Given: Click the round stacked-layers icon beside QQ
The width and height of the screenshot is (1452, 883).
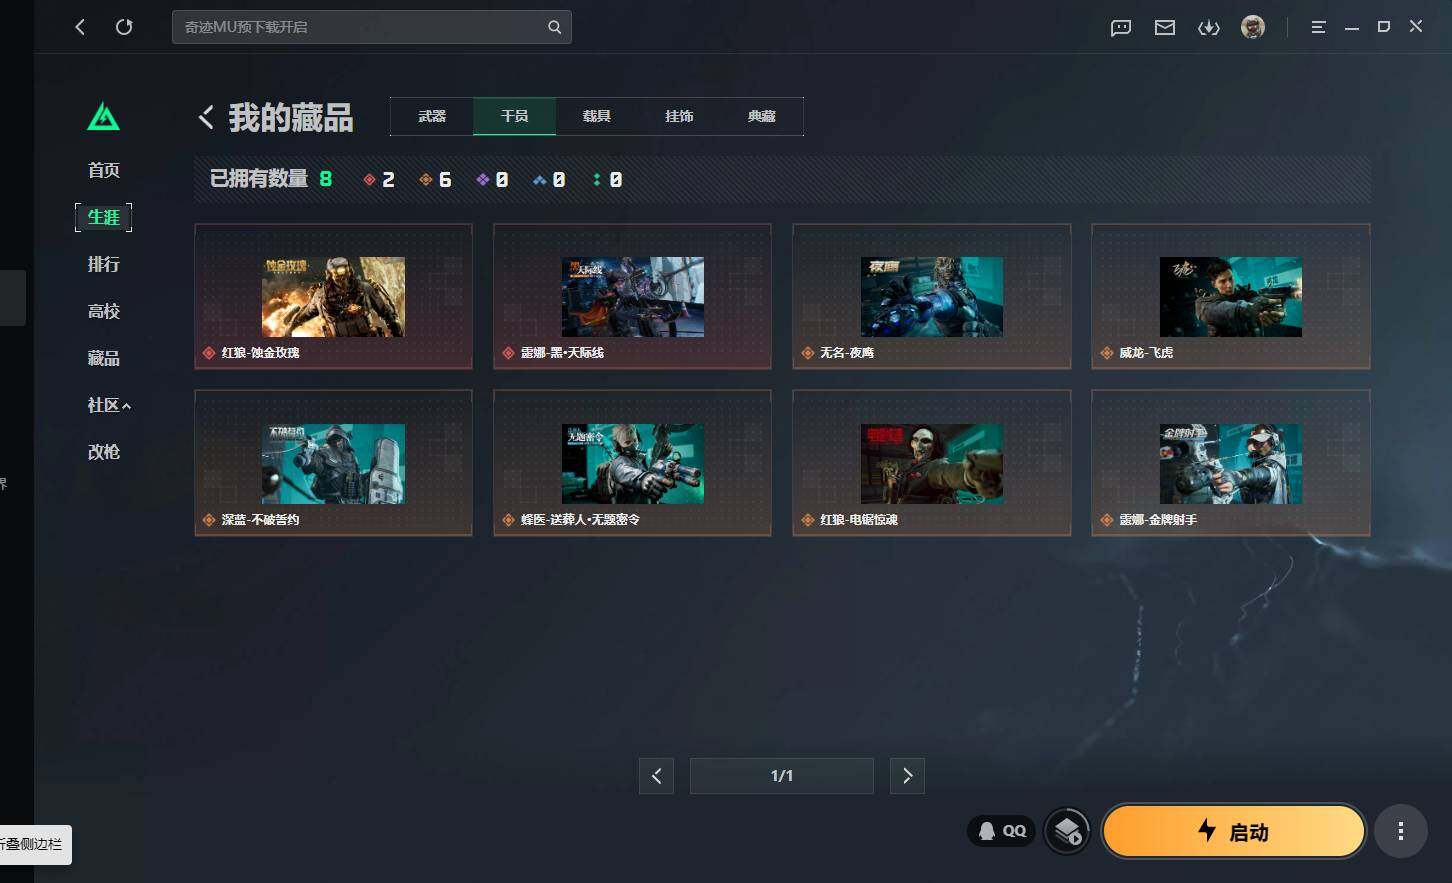Looking at the screenshot, I should pyautogui.click(x=1067, y=831).
